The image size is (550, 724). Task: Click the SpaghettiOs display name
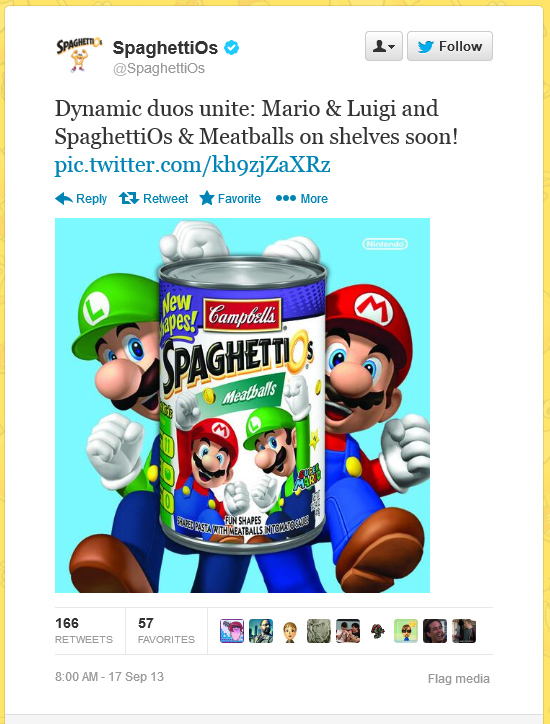[165, 48]
